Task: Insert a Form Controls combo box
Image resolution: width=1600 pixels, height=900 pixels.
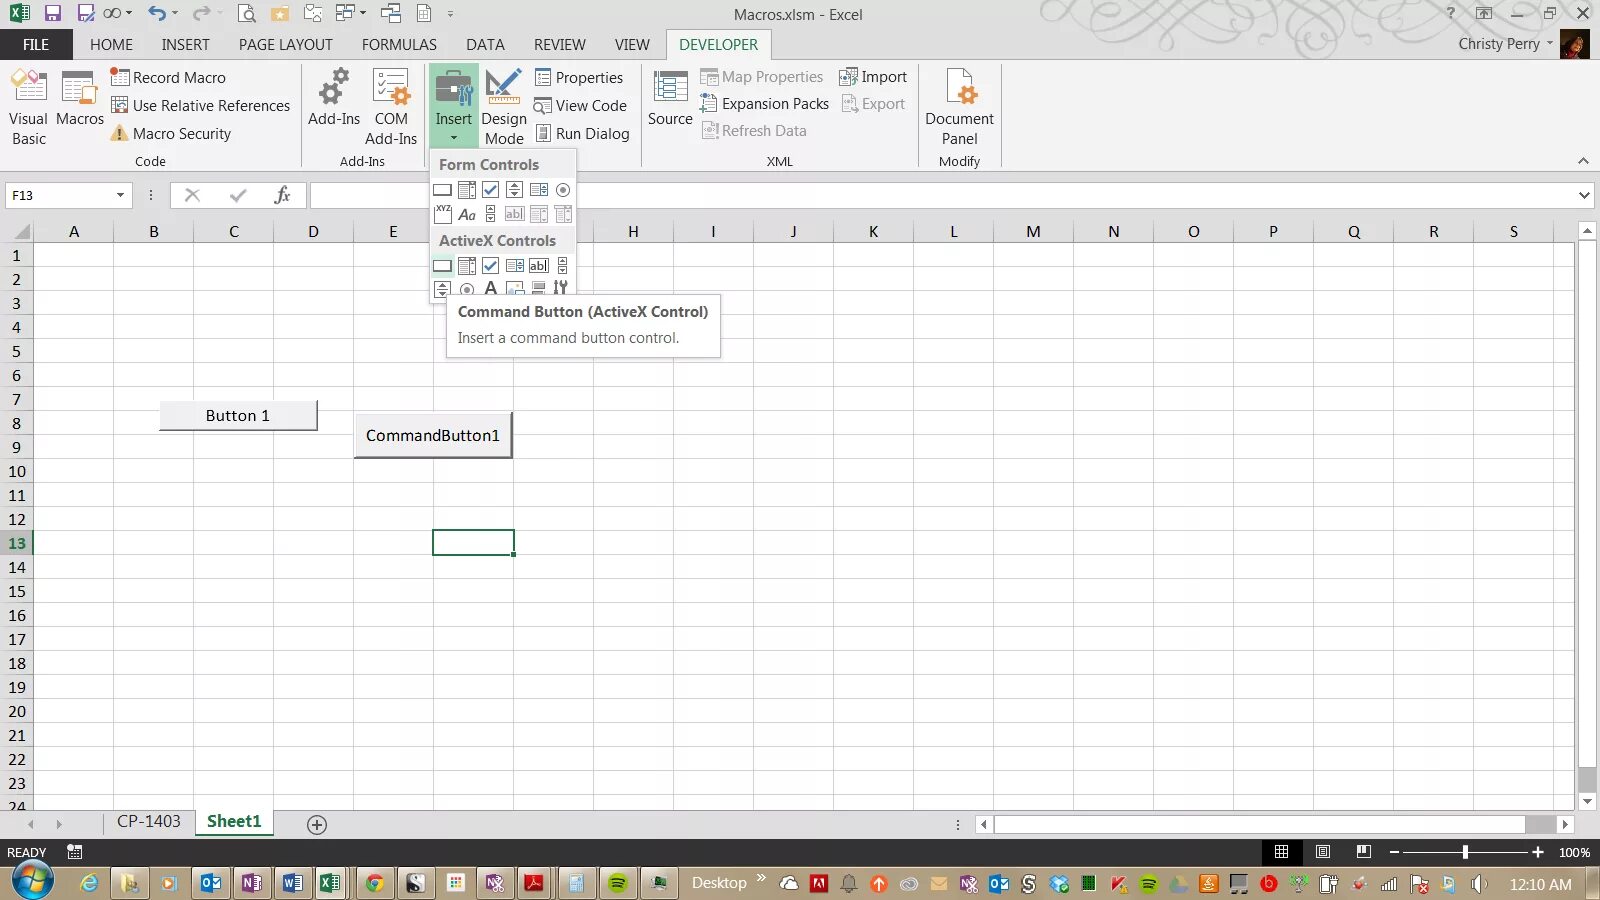Action: click(466, 190)
